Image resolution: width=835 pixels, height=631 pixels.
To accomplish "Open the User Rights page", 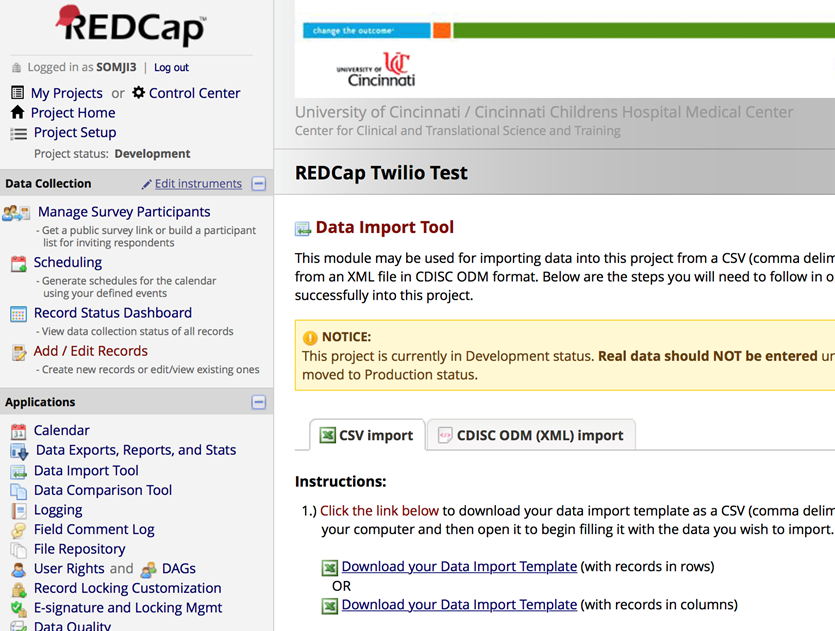I will click(69, 569).
